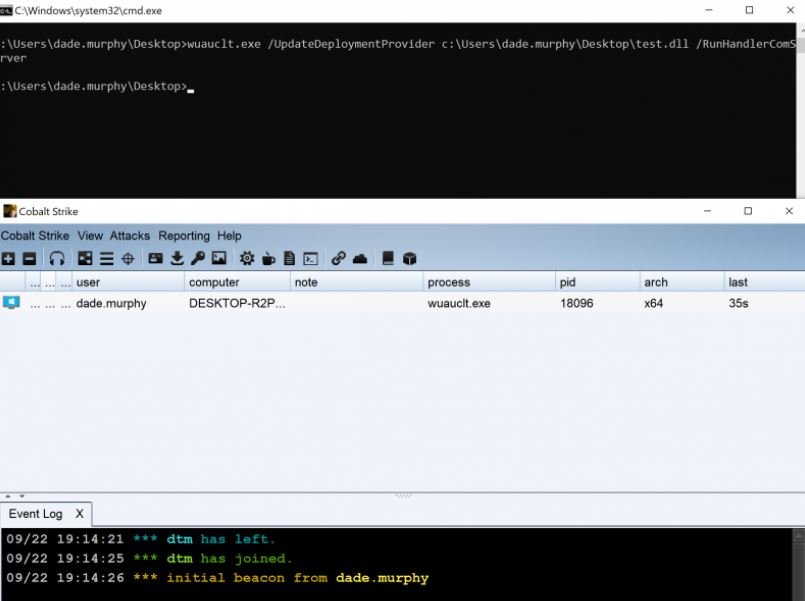The image size is (805, 601).
Task: Open Credentials via the ID card icon
Action: point(156,258)
